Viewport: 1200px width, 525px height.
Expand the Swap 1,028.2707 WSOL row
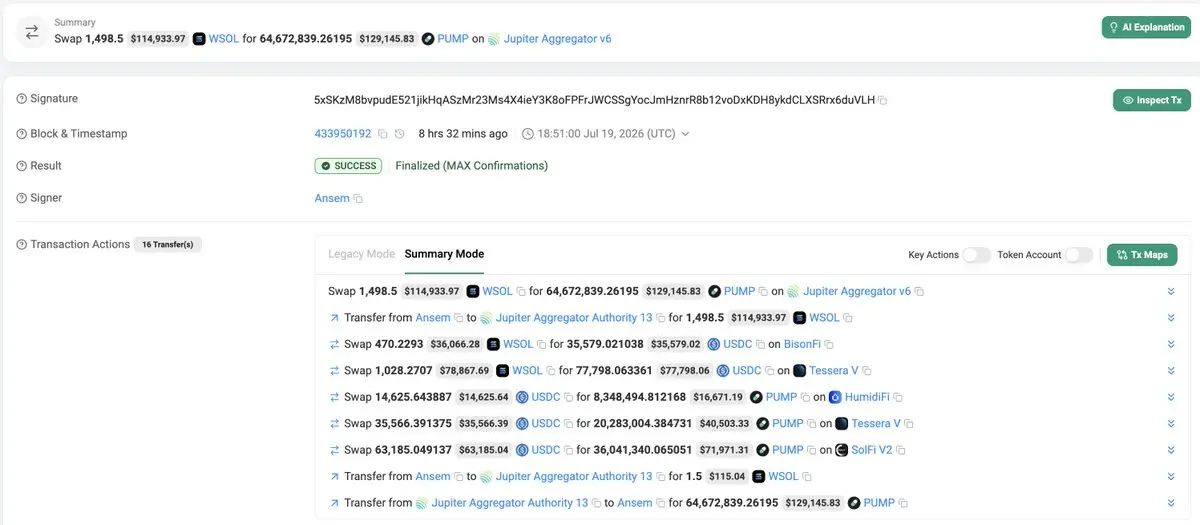pos(1171,371)
